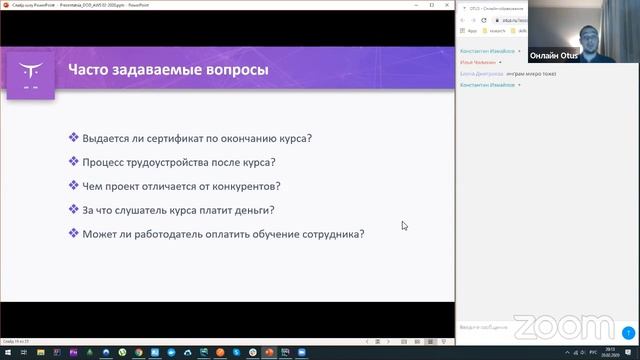Click the browser address bar URL

pyautogui.click(x=514, y=20)
